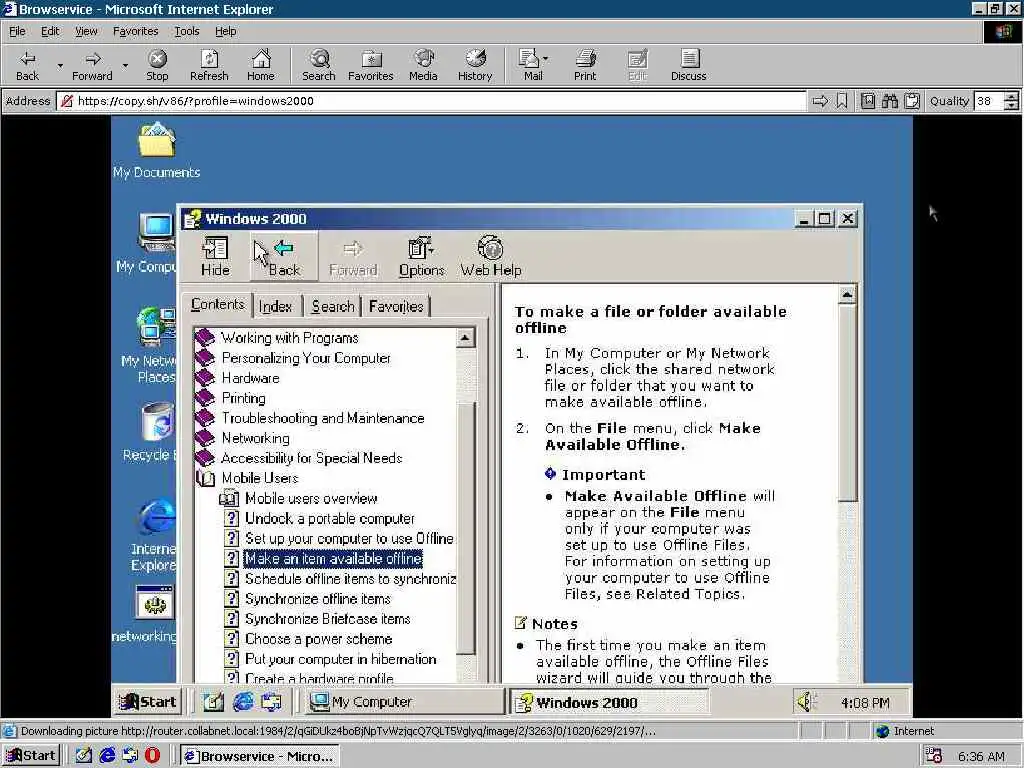Click Back in Windows 2000 help toolbar
1024x768 pixels.
tap(284, 257)
